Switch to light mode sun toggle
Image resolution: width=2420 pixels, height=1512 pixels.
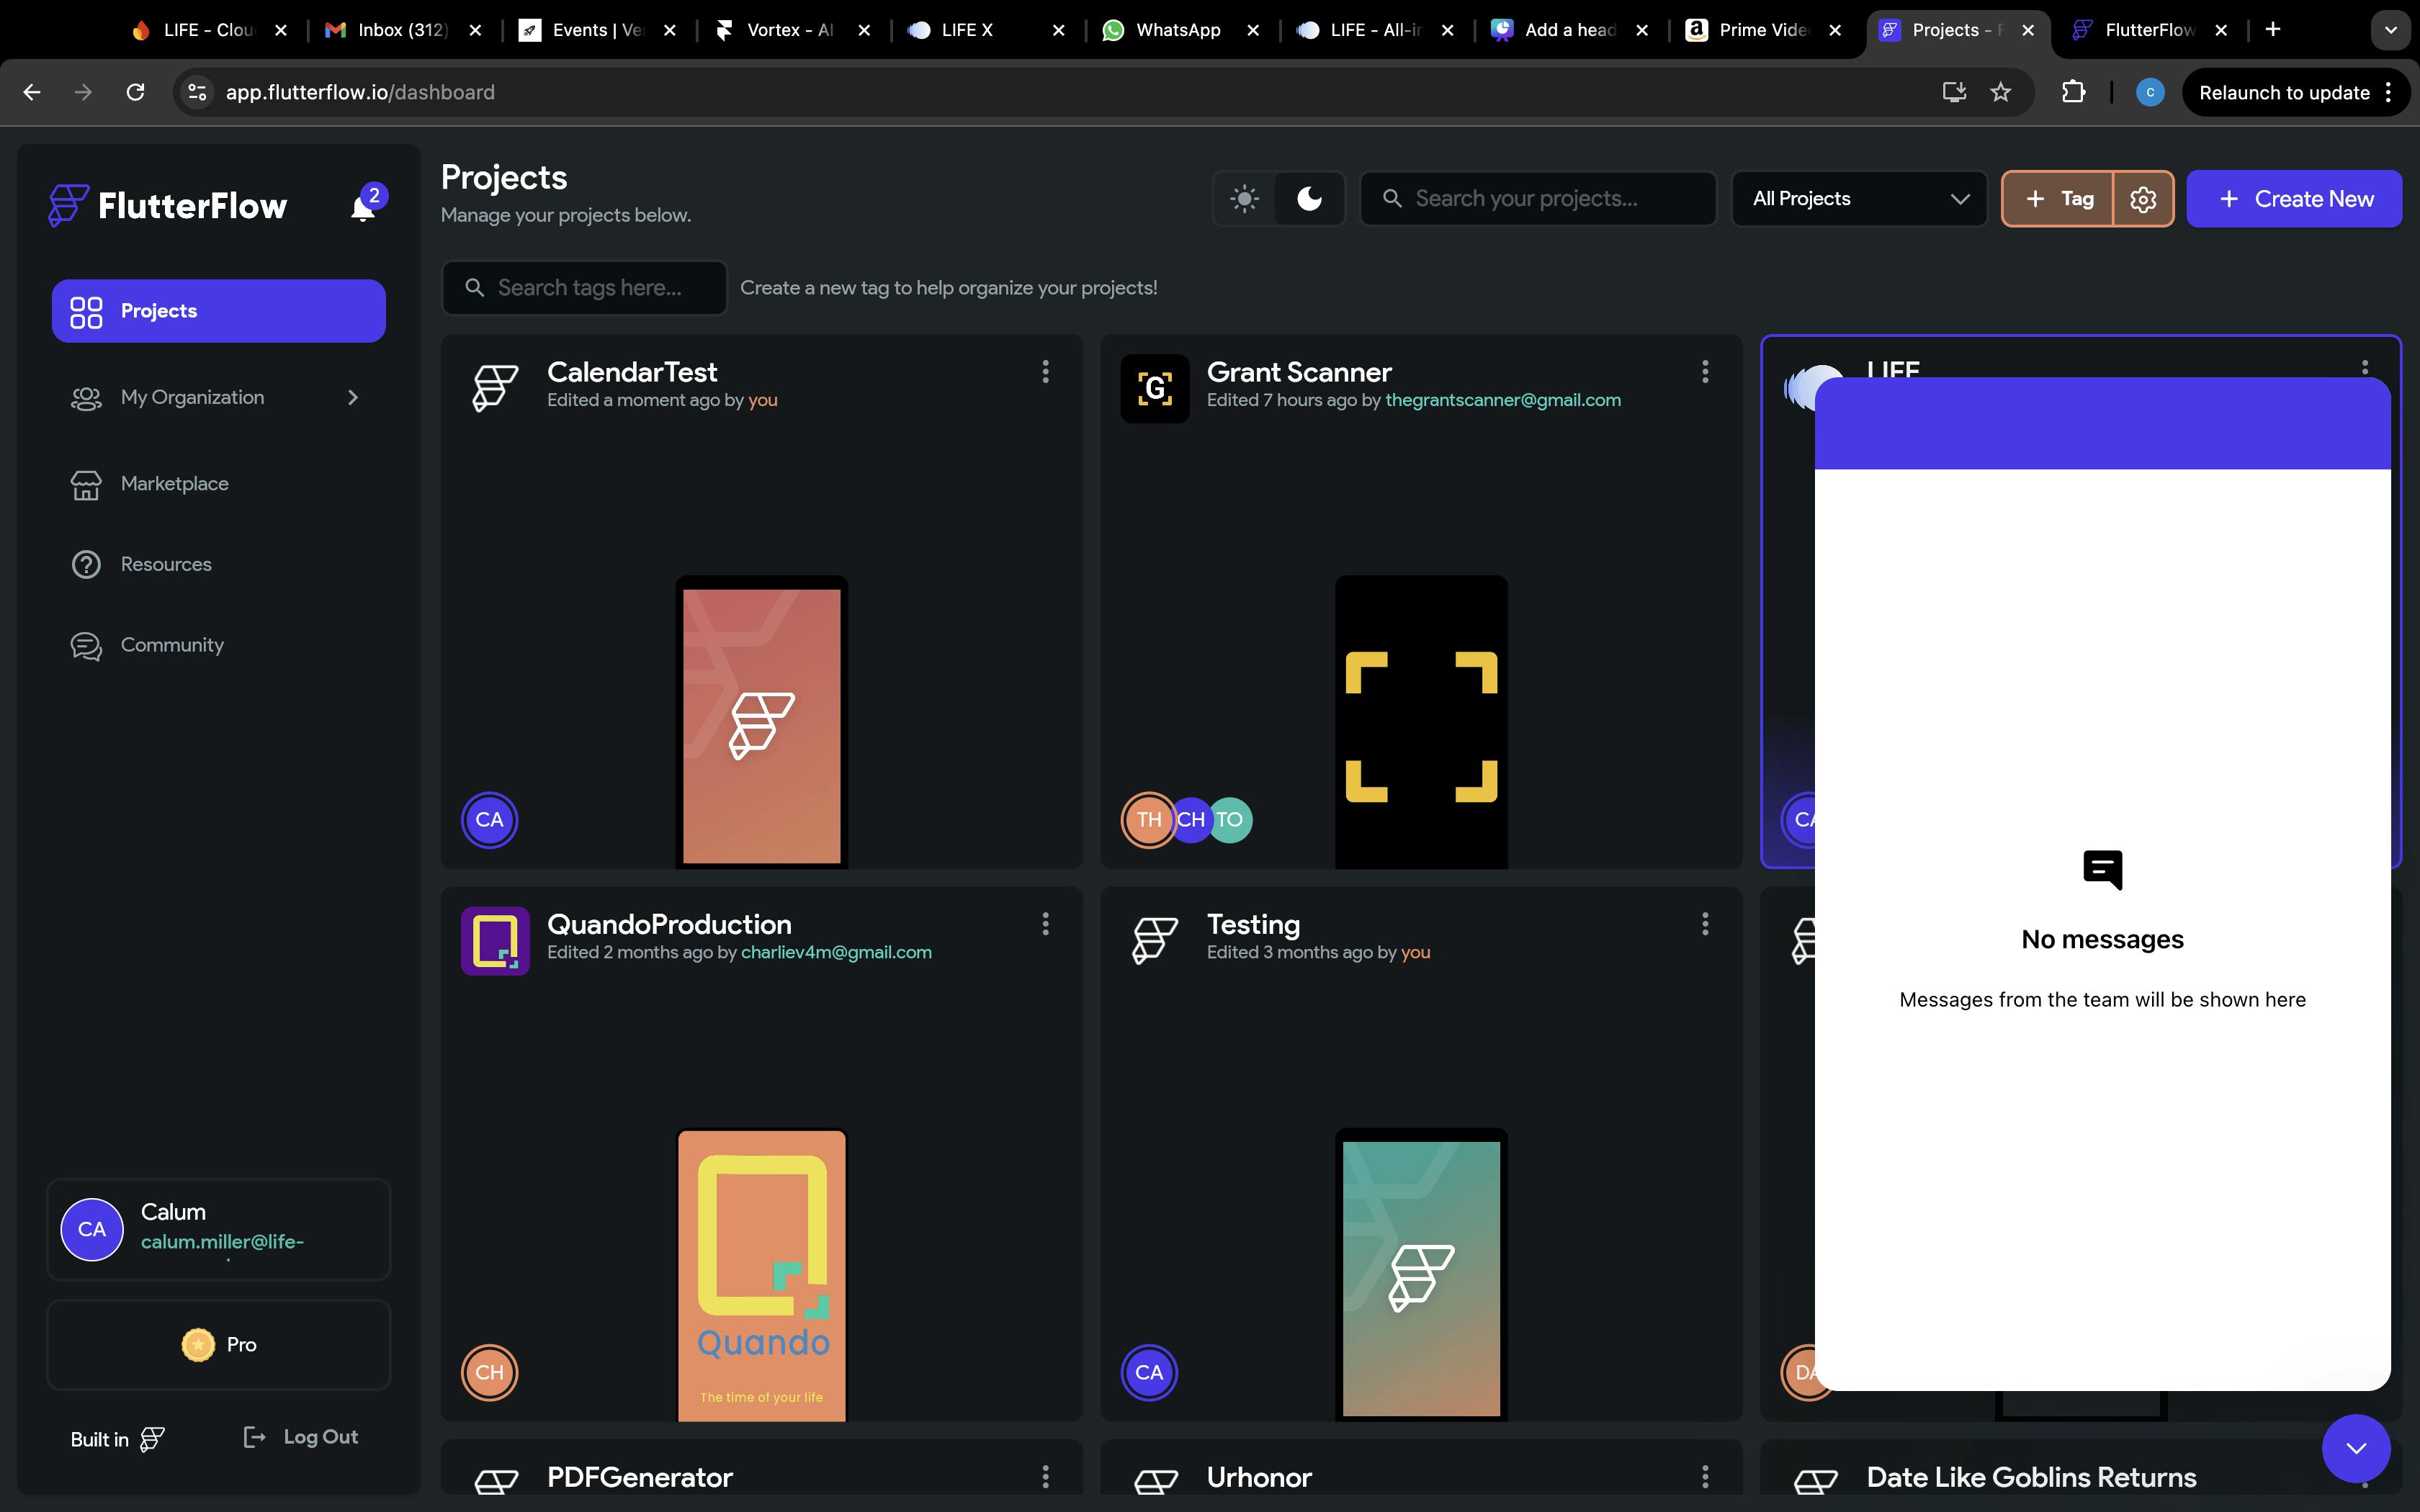[1244, 199]
